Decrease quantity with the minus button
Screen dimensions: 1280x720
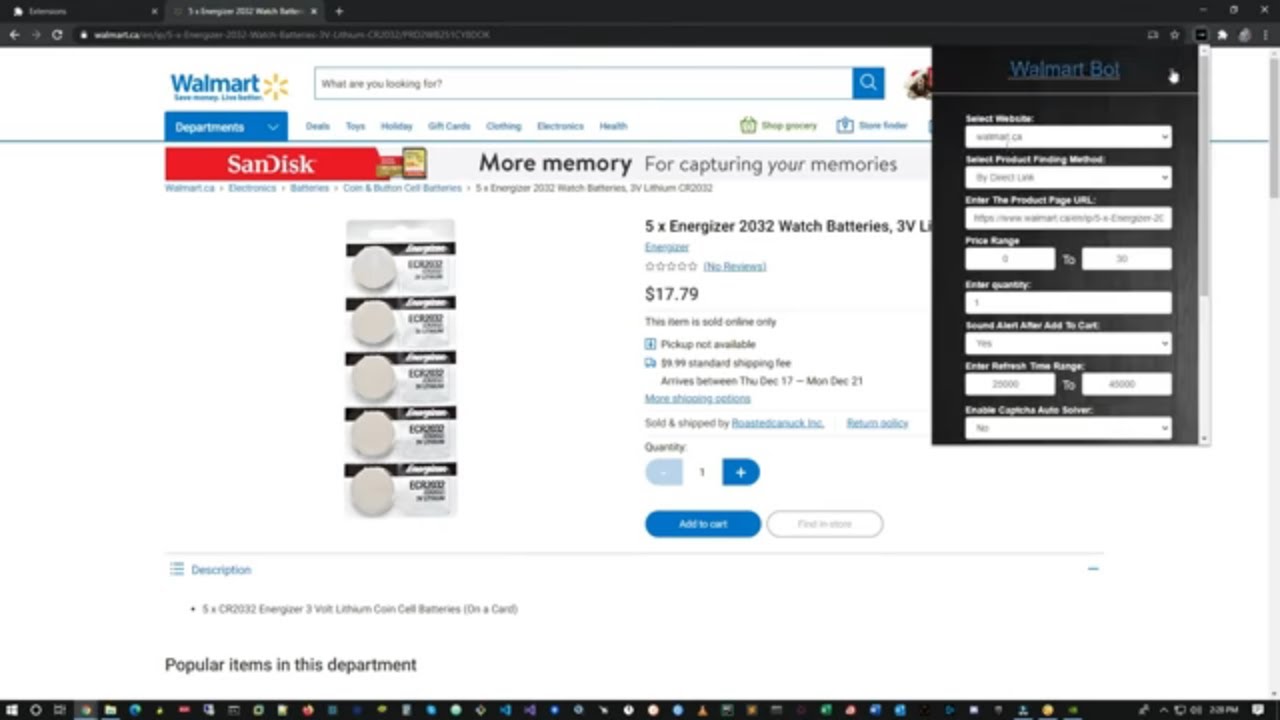(x=664, y=472)
